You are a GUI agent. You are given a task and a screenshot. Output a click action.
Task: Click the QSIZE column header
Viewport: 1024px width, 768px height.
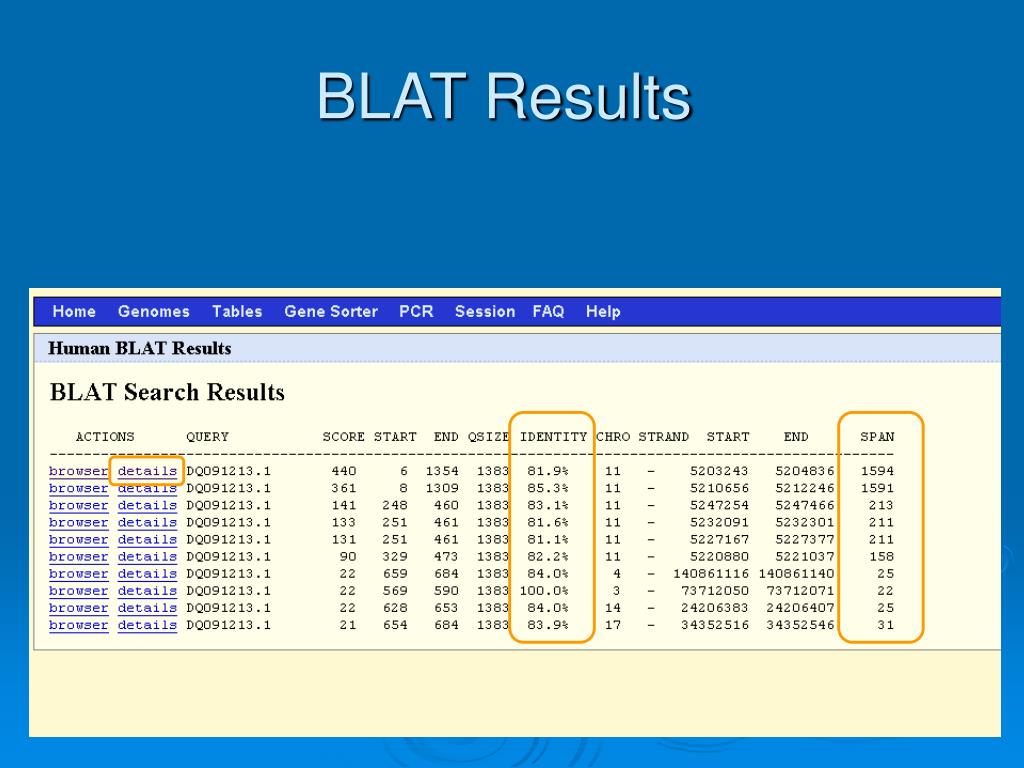(x=488, y=436)
